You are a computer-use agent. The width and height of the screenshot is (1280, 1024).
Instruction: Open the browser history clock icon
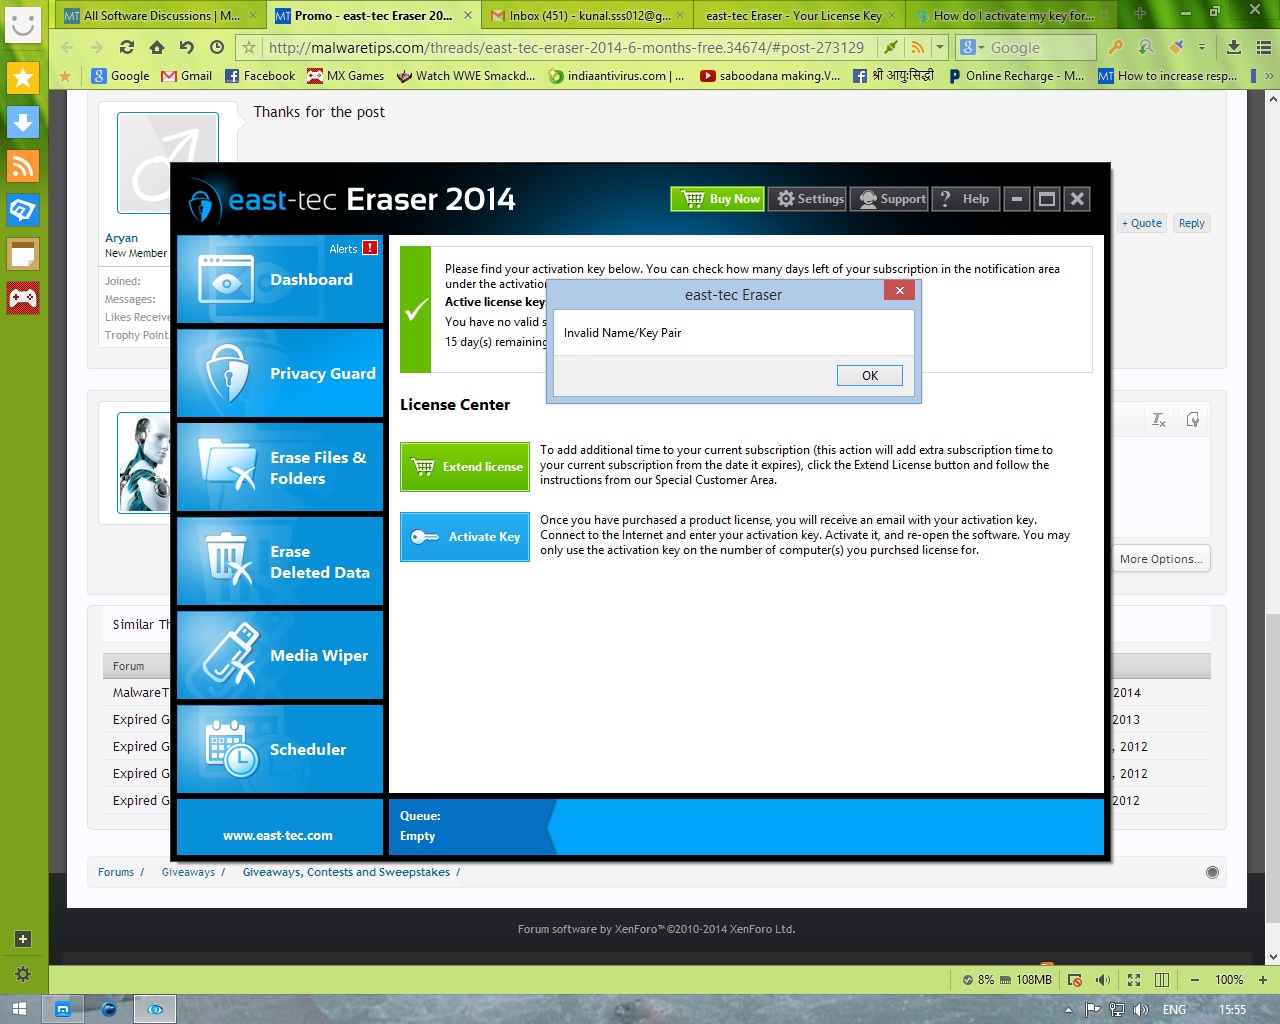[217, 47]
